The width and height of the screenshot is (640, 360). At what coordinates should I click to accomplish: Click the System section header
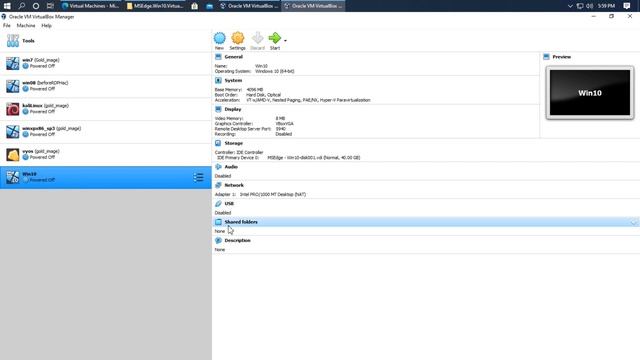[233, 80]
